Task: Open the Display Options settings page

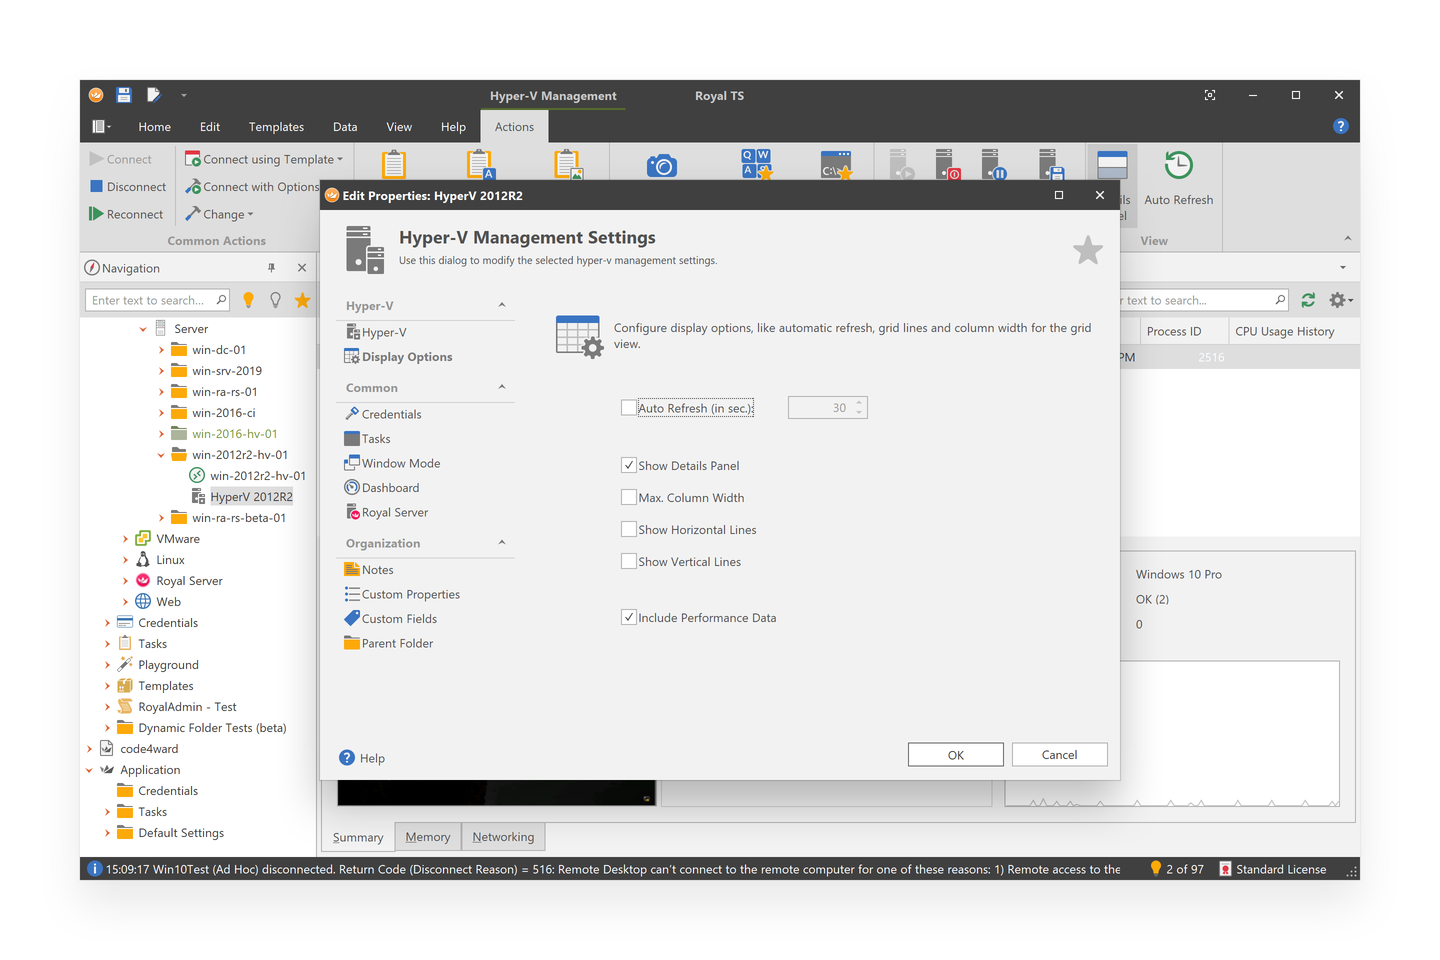Action: point(406,356)
